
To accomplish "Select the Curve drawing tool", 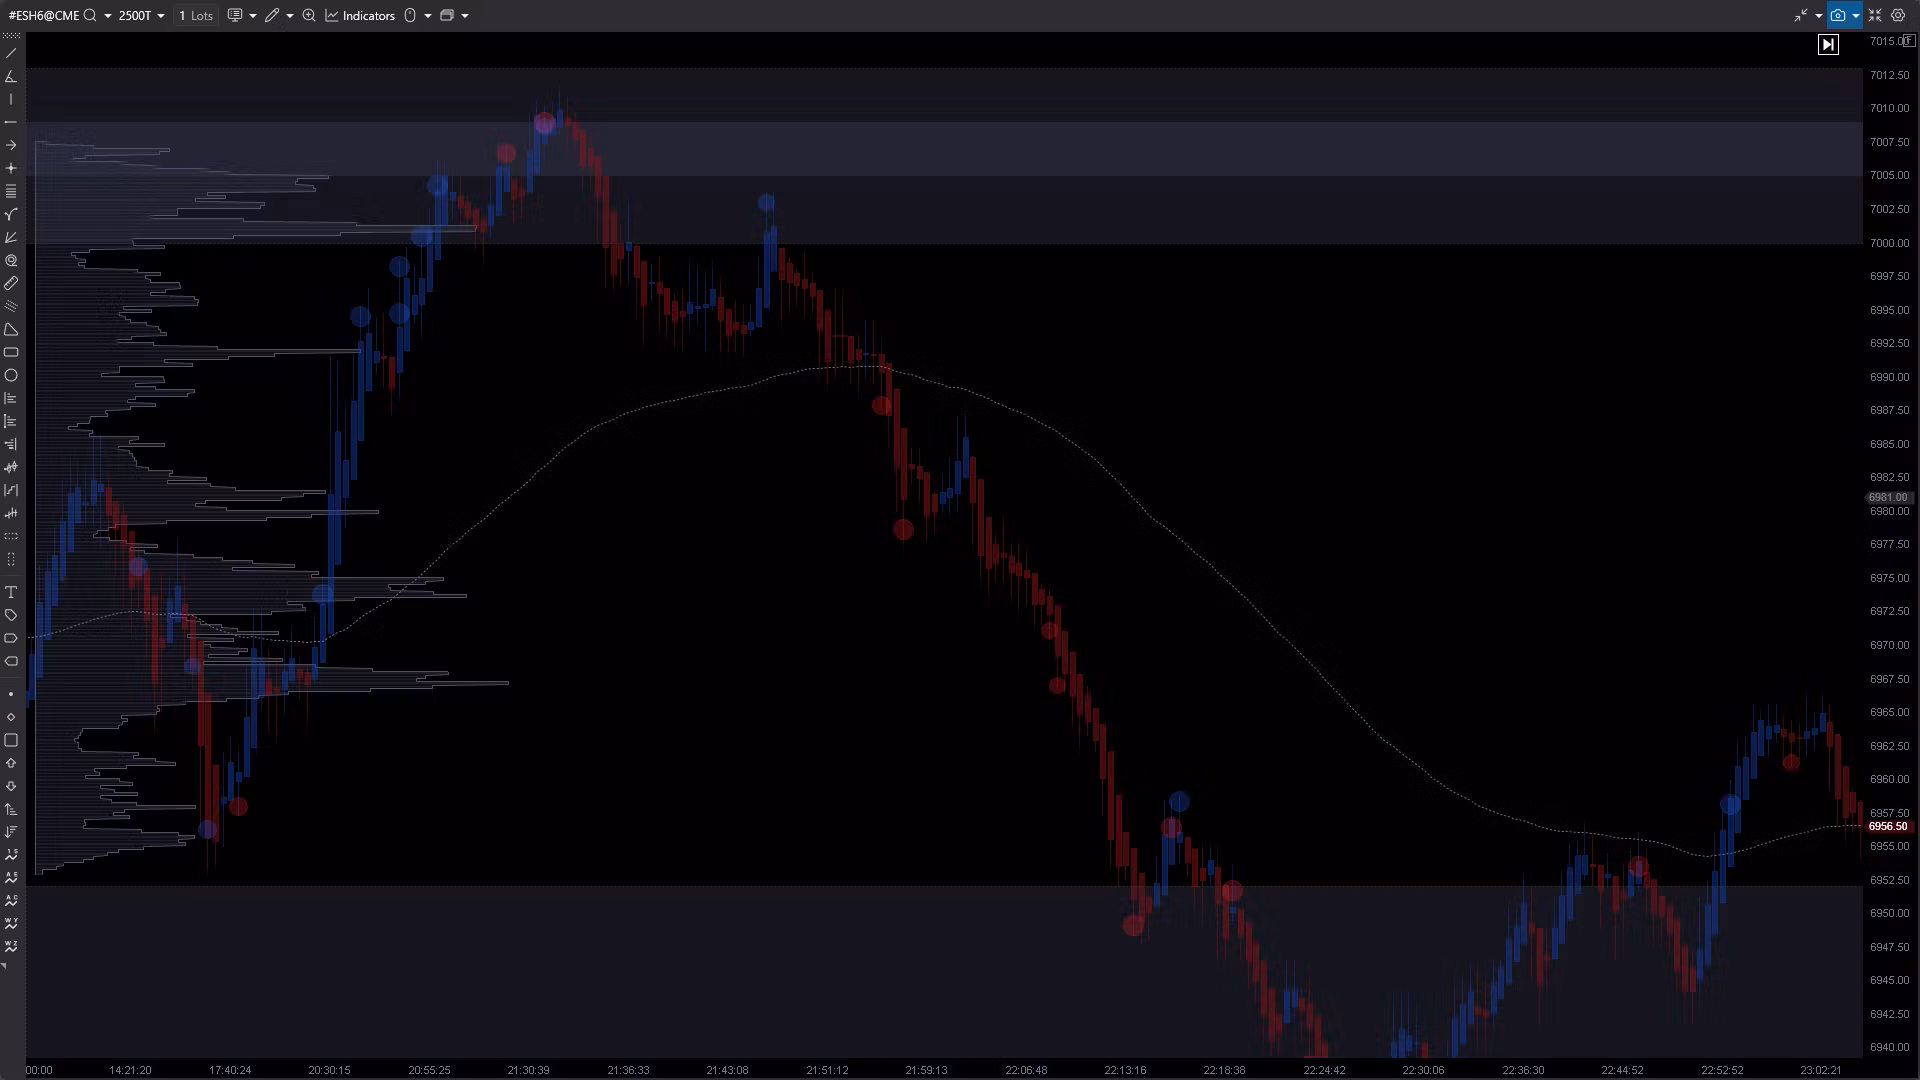I will pos(11,214).
